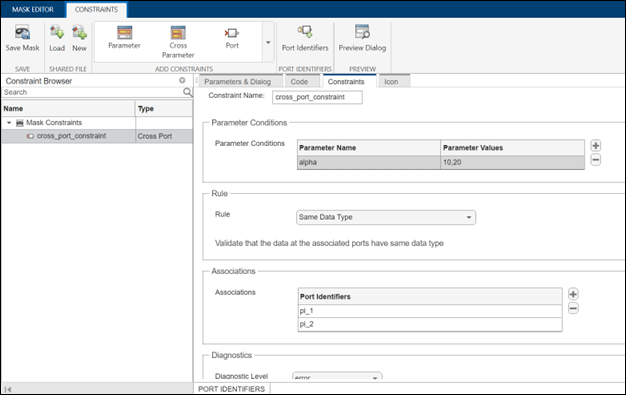Open Constraint Browser panel options circle
626x395 pixels.
pos(182,80)
